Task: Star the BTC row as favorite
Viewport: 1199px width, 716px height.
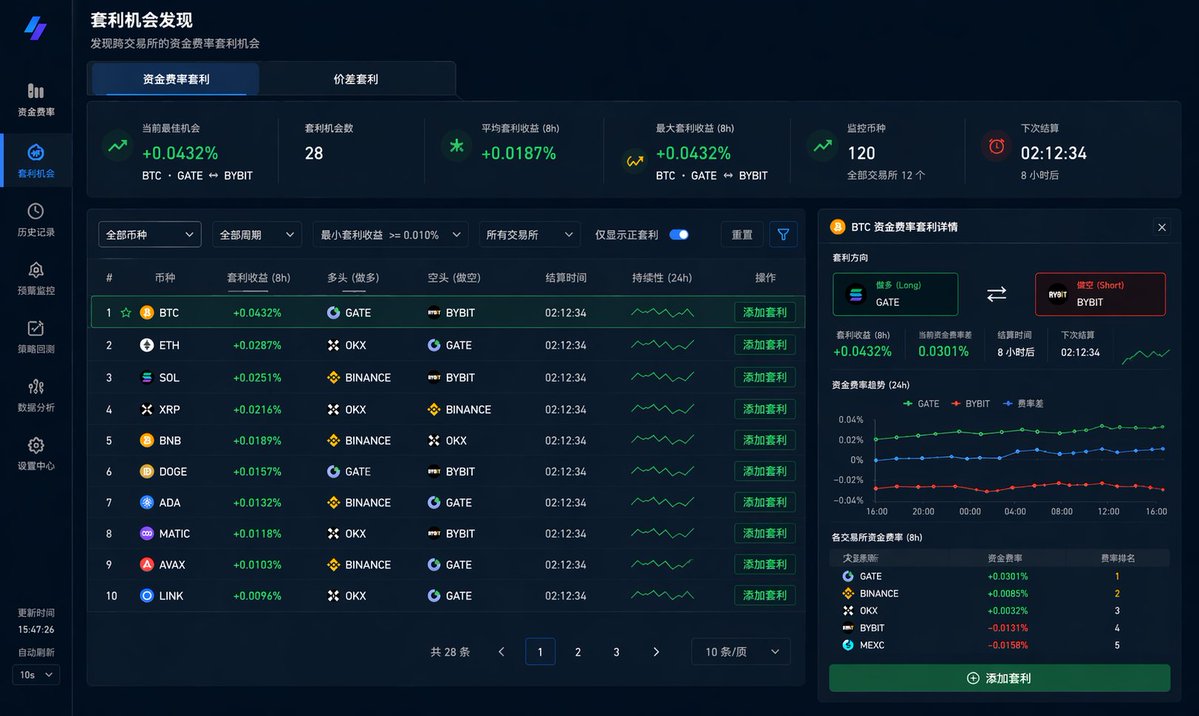Action: 126,312
